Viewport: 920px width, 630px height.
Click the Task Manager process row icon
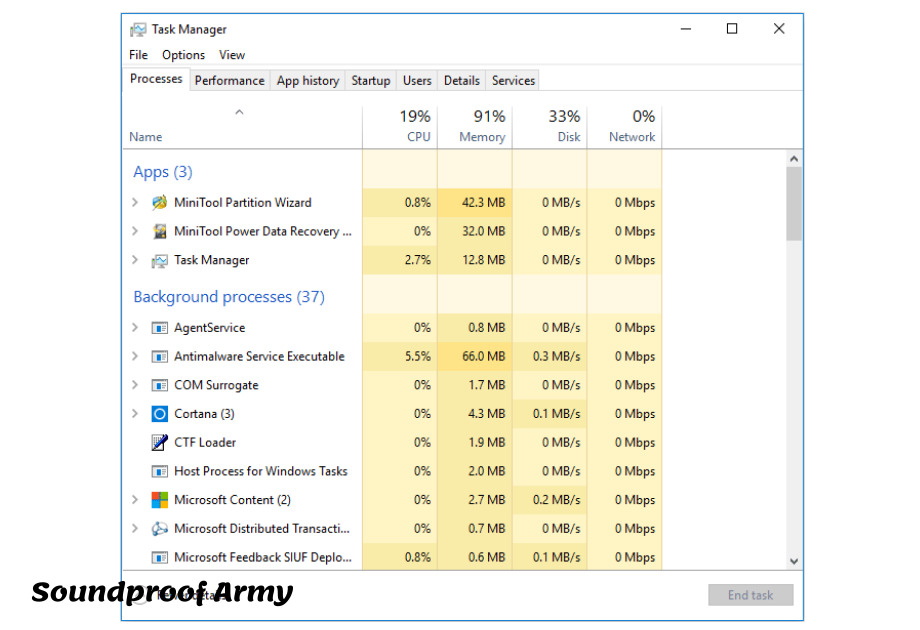(x=160, y=260)
